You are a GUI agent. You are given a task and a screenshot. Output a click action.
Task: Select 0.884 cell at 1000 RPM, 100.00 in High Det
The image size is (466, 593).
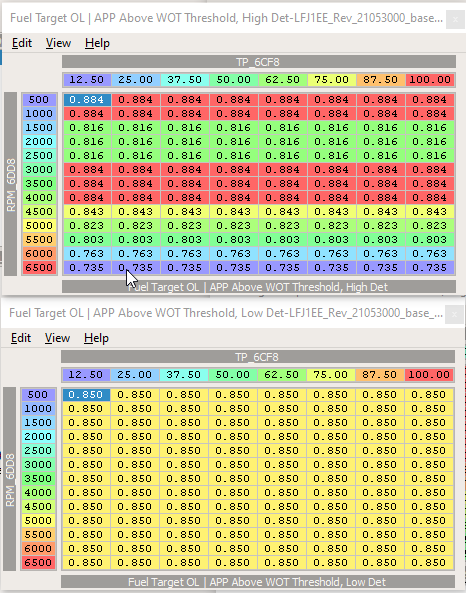(430, 113)
